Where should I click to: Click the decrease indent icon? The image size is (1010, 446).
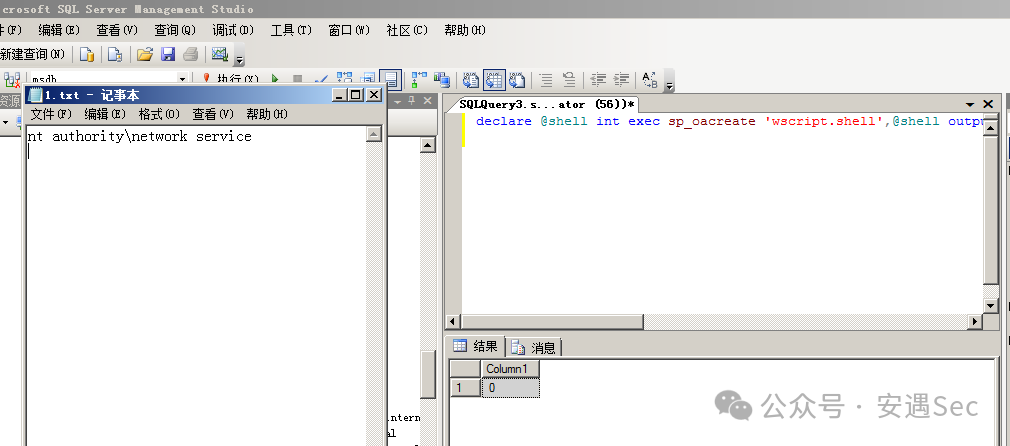598,79
